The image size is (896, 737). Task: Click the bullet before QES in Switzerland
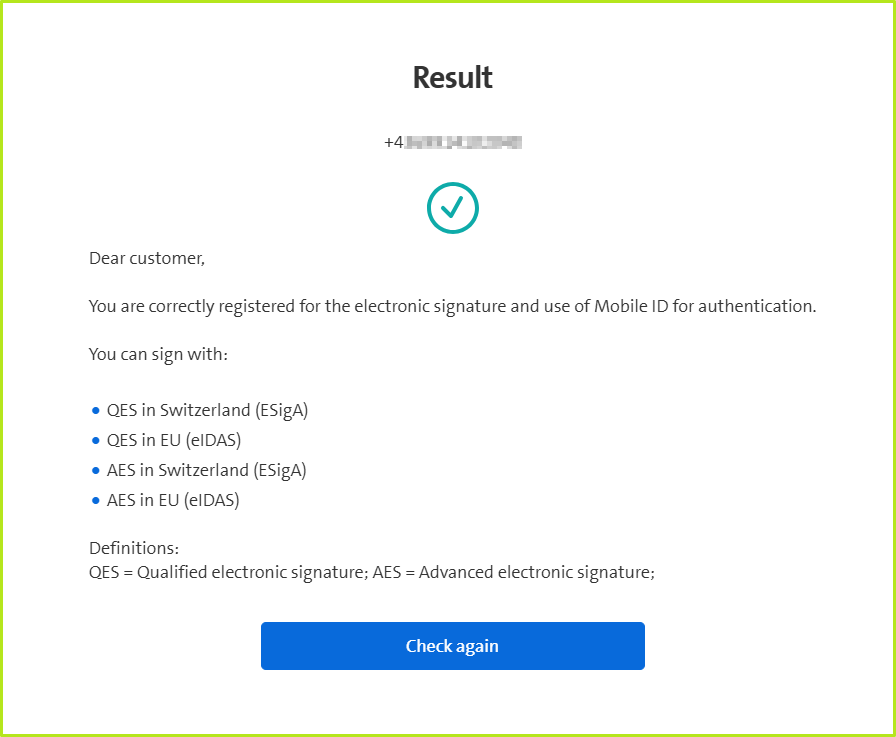(96, 410)
